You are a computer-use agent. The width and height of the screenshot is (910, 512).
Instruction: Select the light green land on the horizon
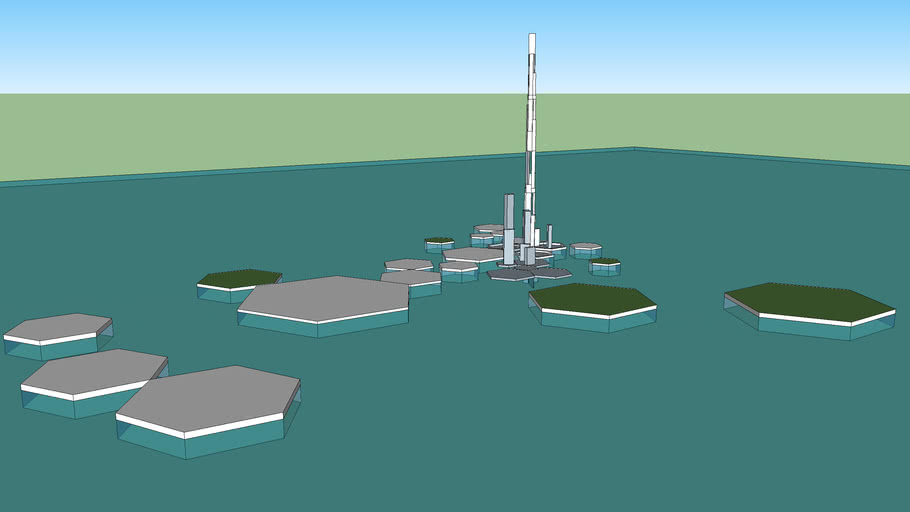(250, 130)
